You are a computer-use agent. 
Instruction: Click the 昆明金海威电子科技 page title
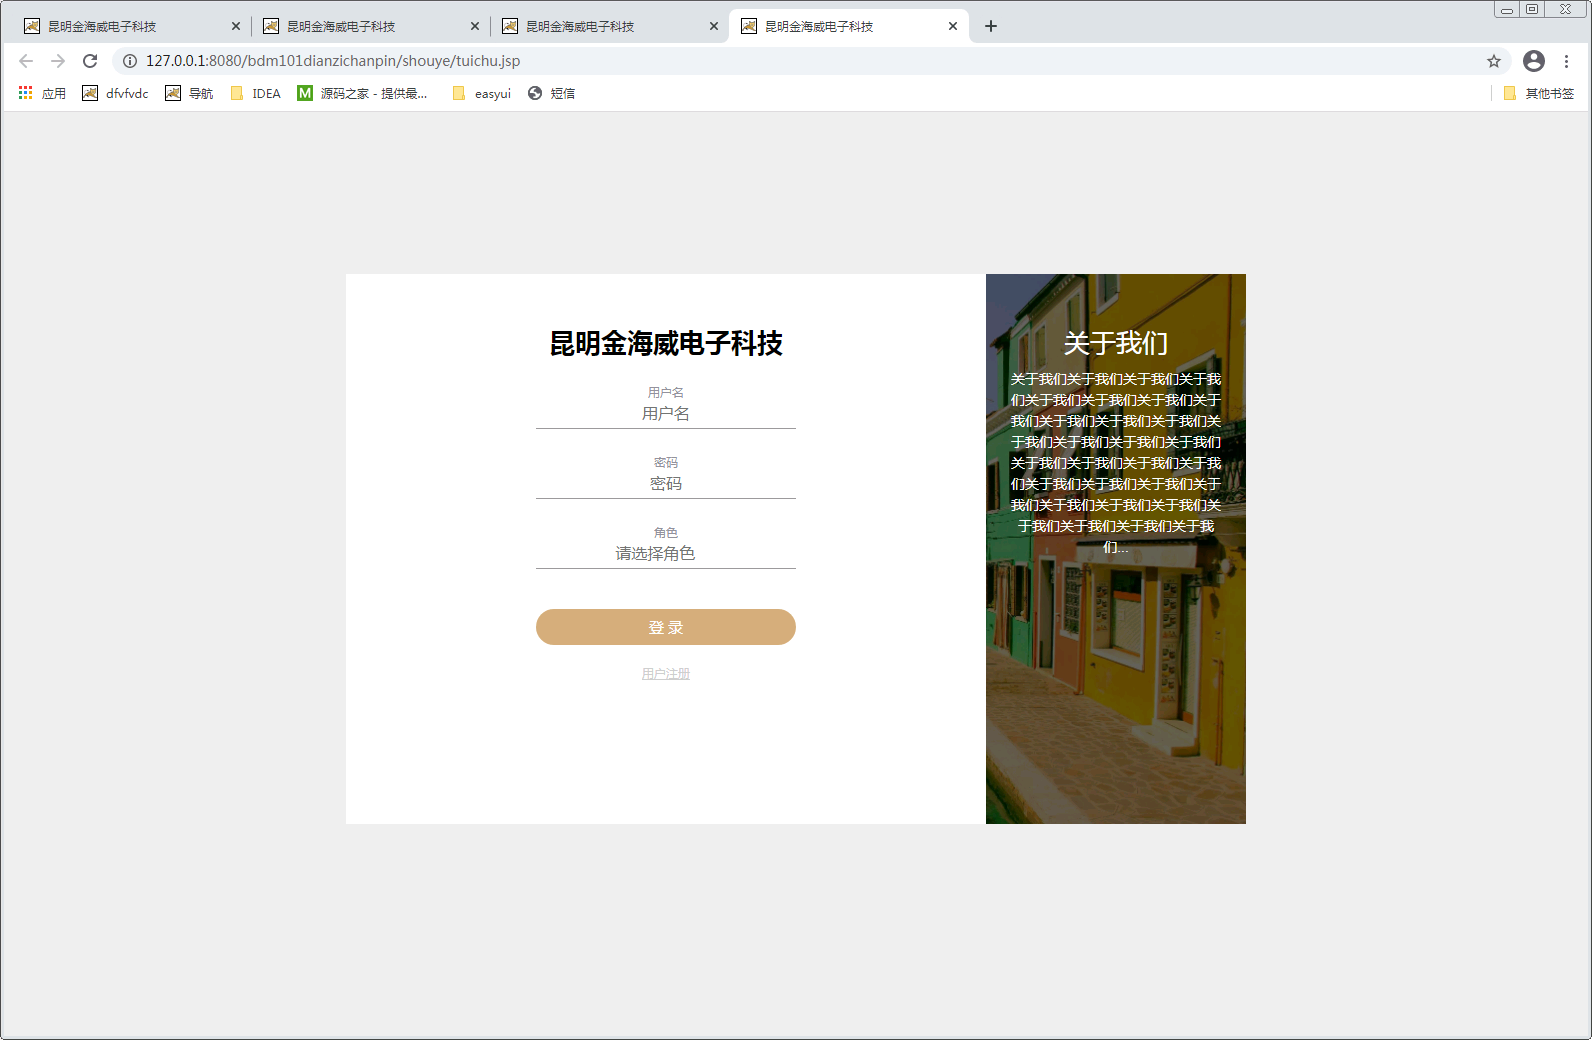click(x=666, y=343)
